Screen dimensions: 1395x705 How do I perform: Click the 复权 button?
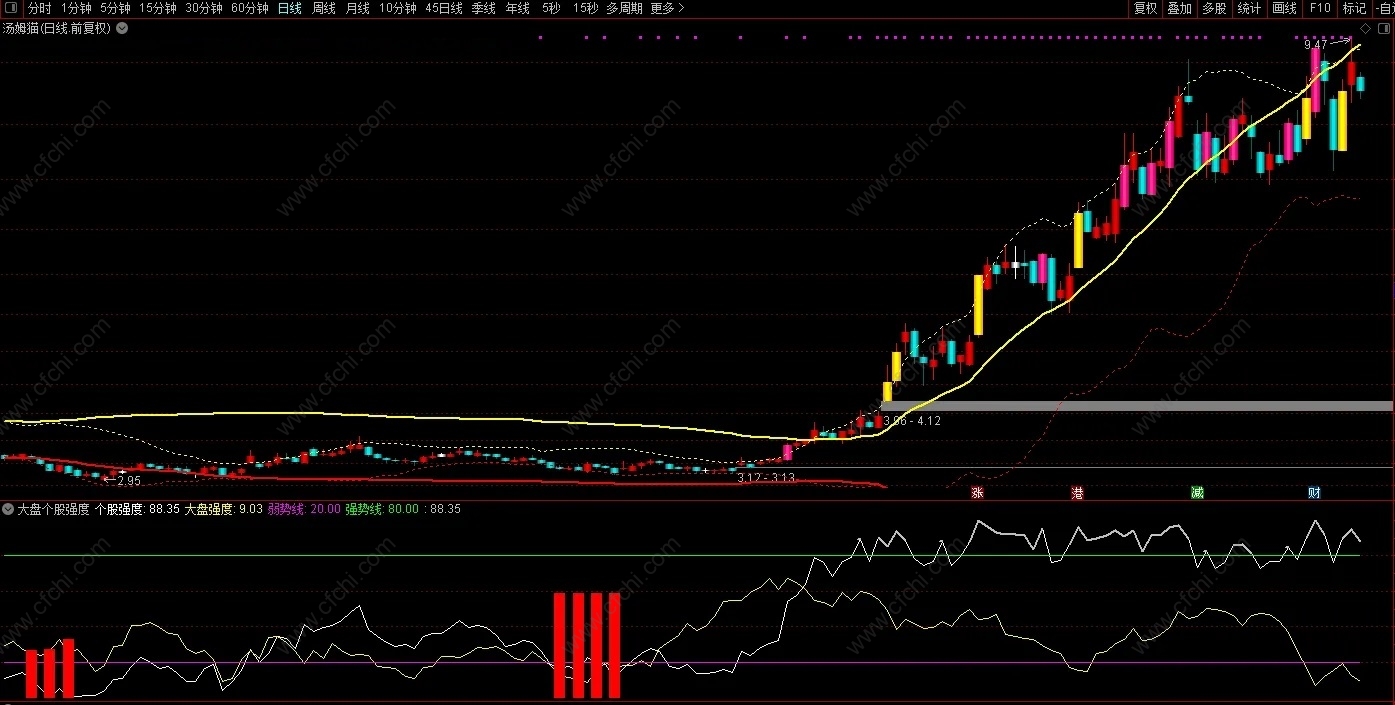[x=1145, y=8]
